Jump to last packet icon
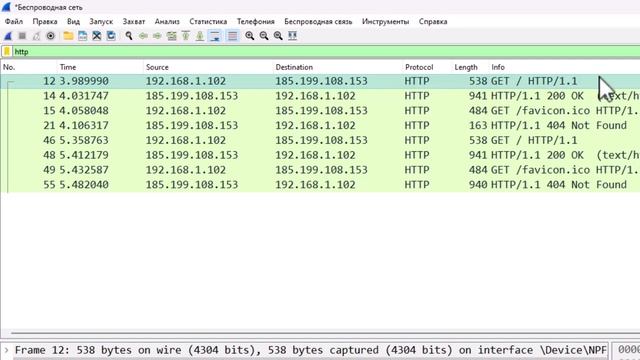 tap(200, 36)
